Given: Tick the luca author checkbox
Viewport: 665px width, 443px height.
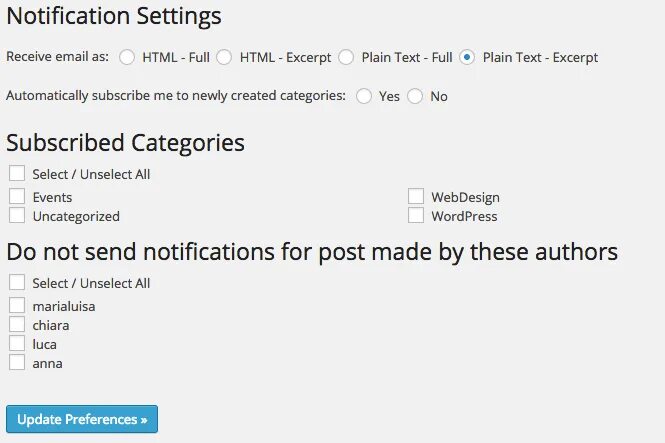Looking at the screenshot, I should click(x=17, y=343).
